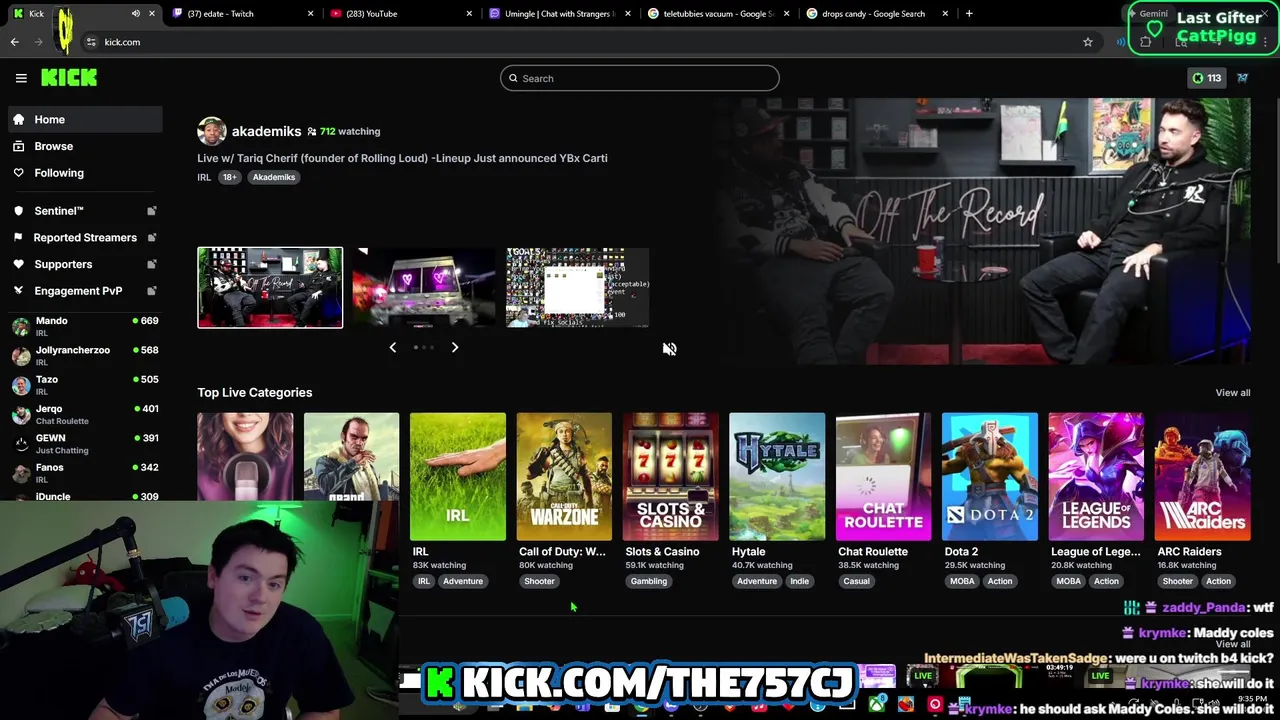Go to previous featured stream
Viewport: 1280px width, 720px height.
392,347
